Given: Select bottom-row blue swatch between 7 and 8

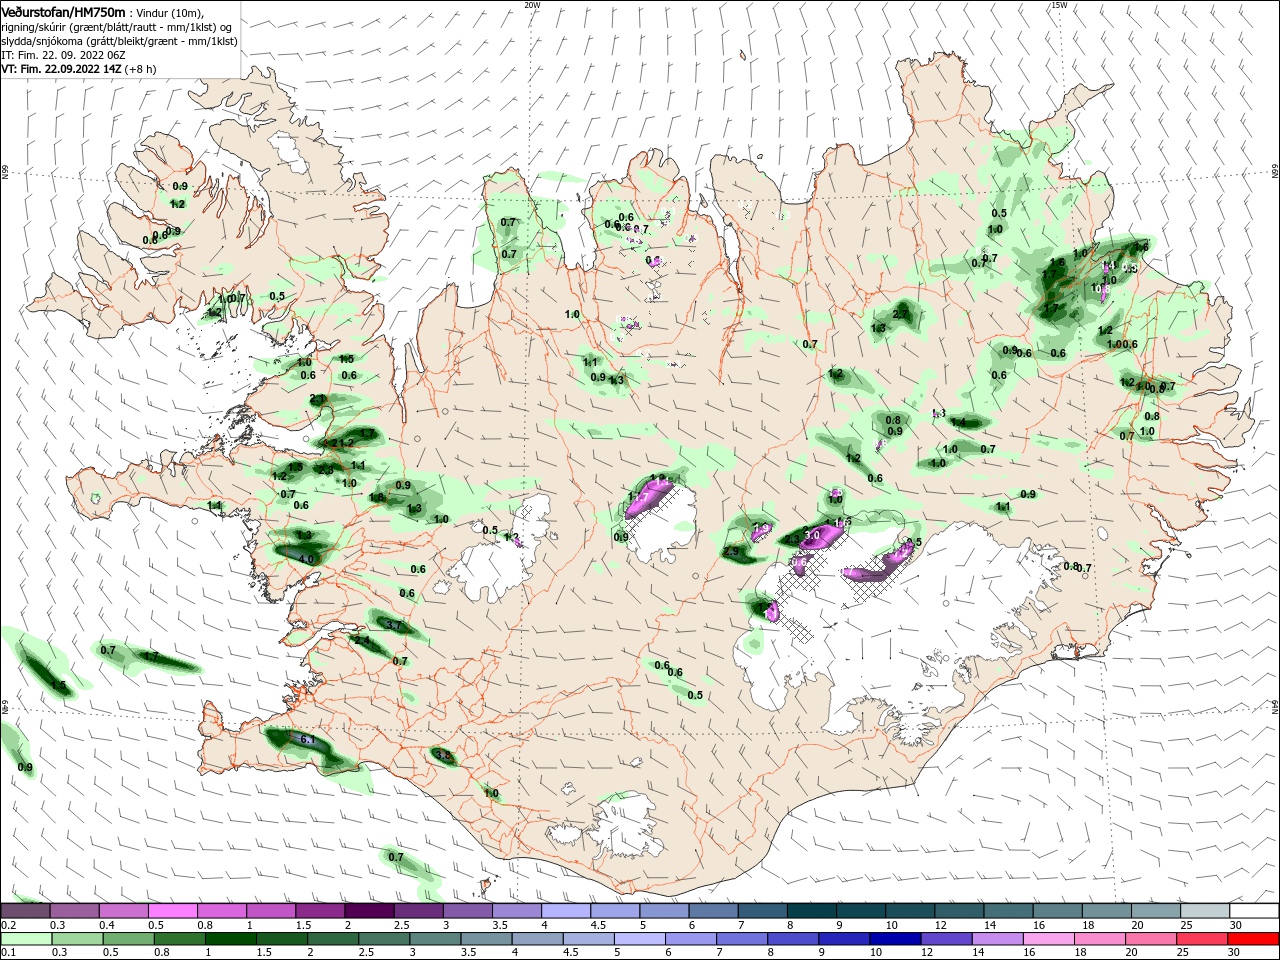Looking at the screenshot, I should pyautogui.click(x=744, y=939).
